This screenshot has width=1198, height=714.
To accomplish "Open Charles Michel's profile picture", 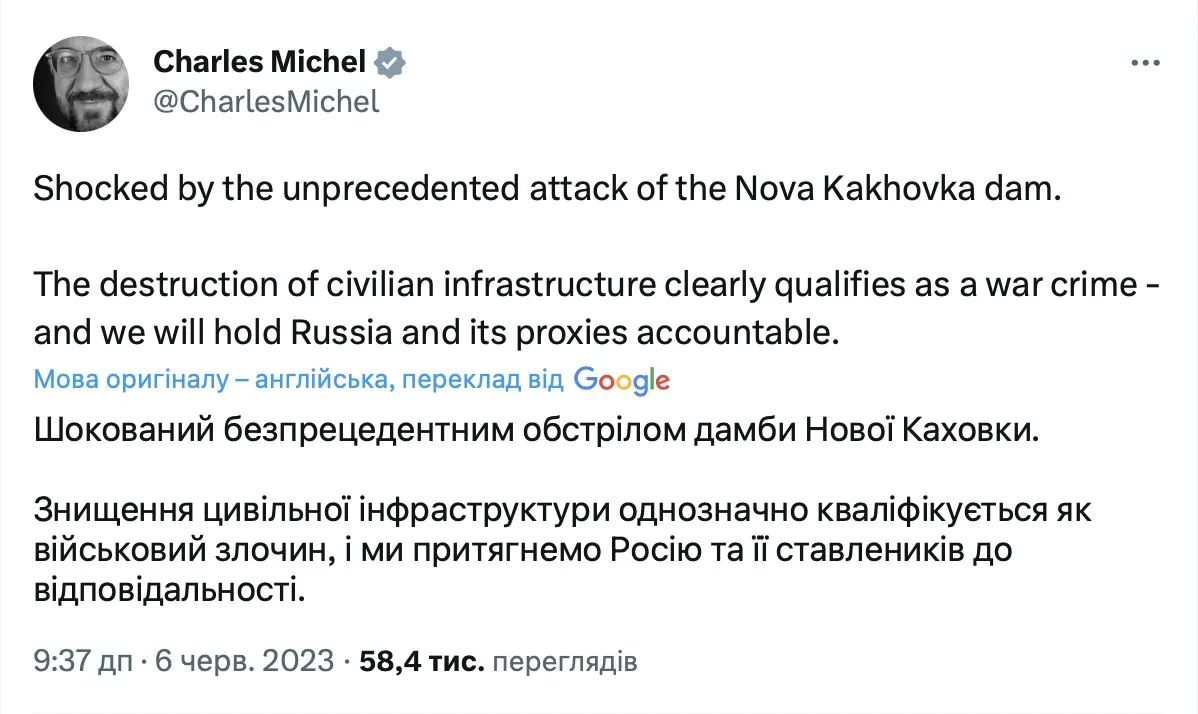I will click(x=81, y=84).
